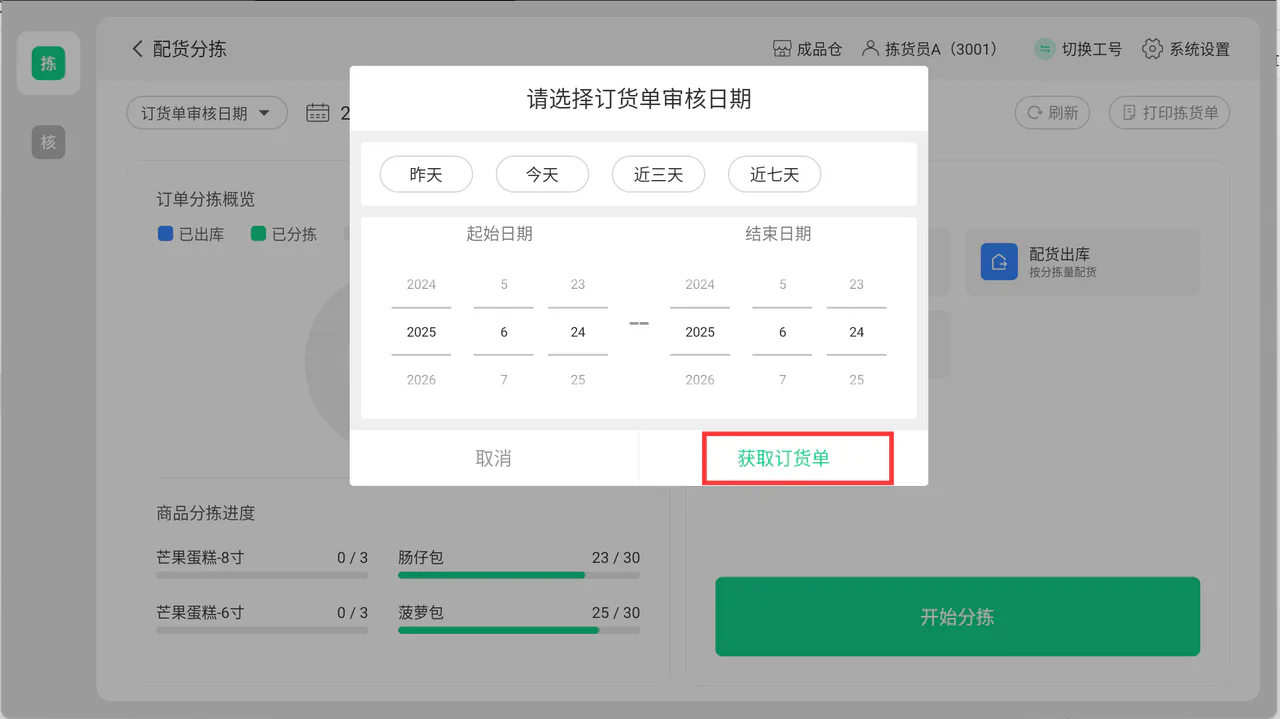This screenshot has width=1280, height=719.
Task: Pick year 2024 in 结束日期 column
Action: pyautogui.click(x=700, y=284)
